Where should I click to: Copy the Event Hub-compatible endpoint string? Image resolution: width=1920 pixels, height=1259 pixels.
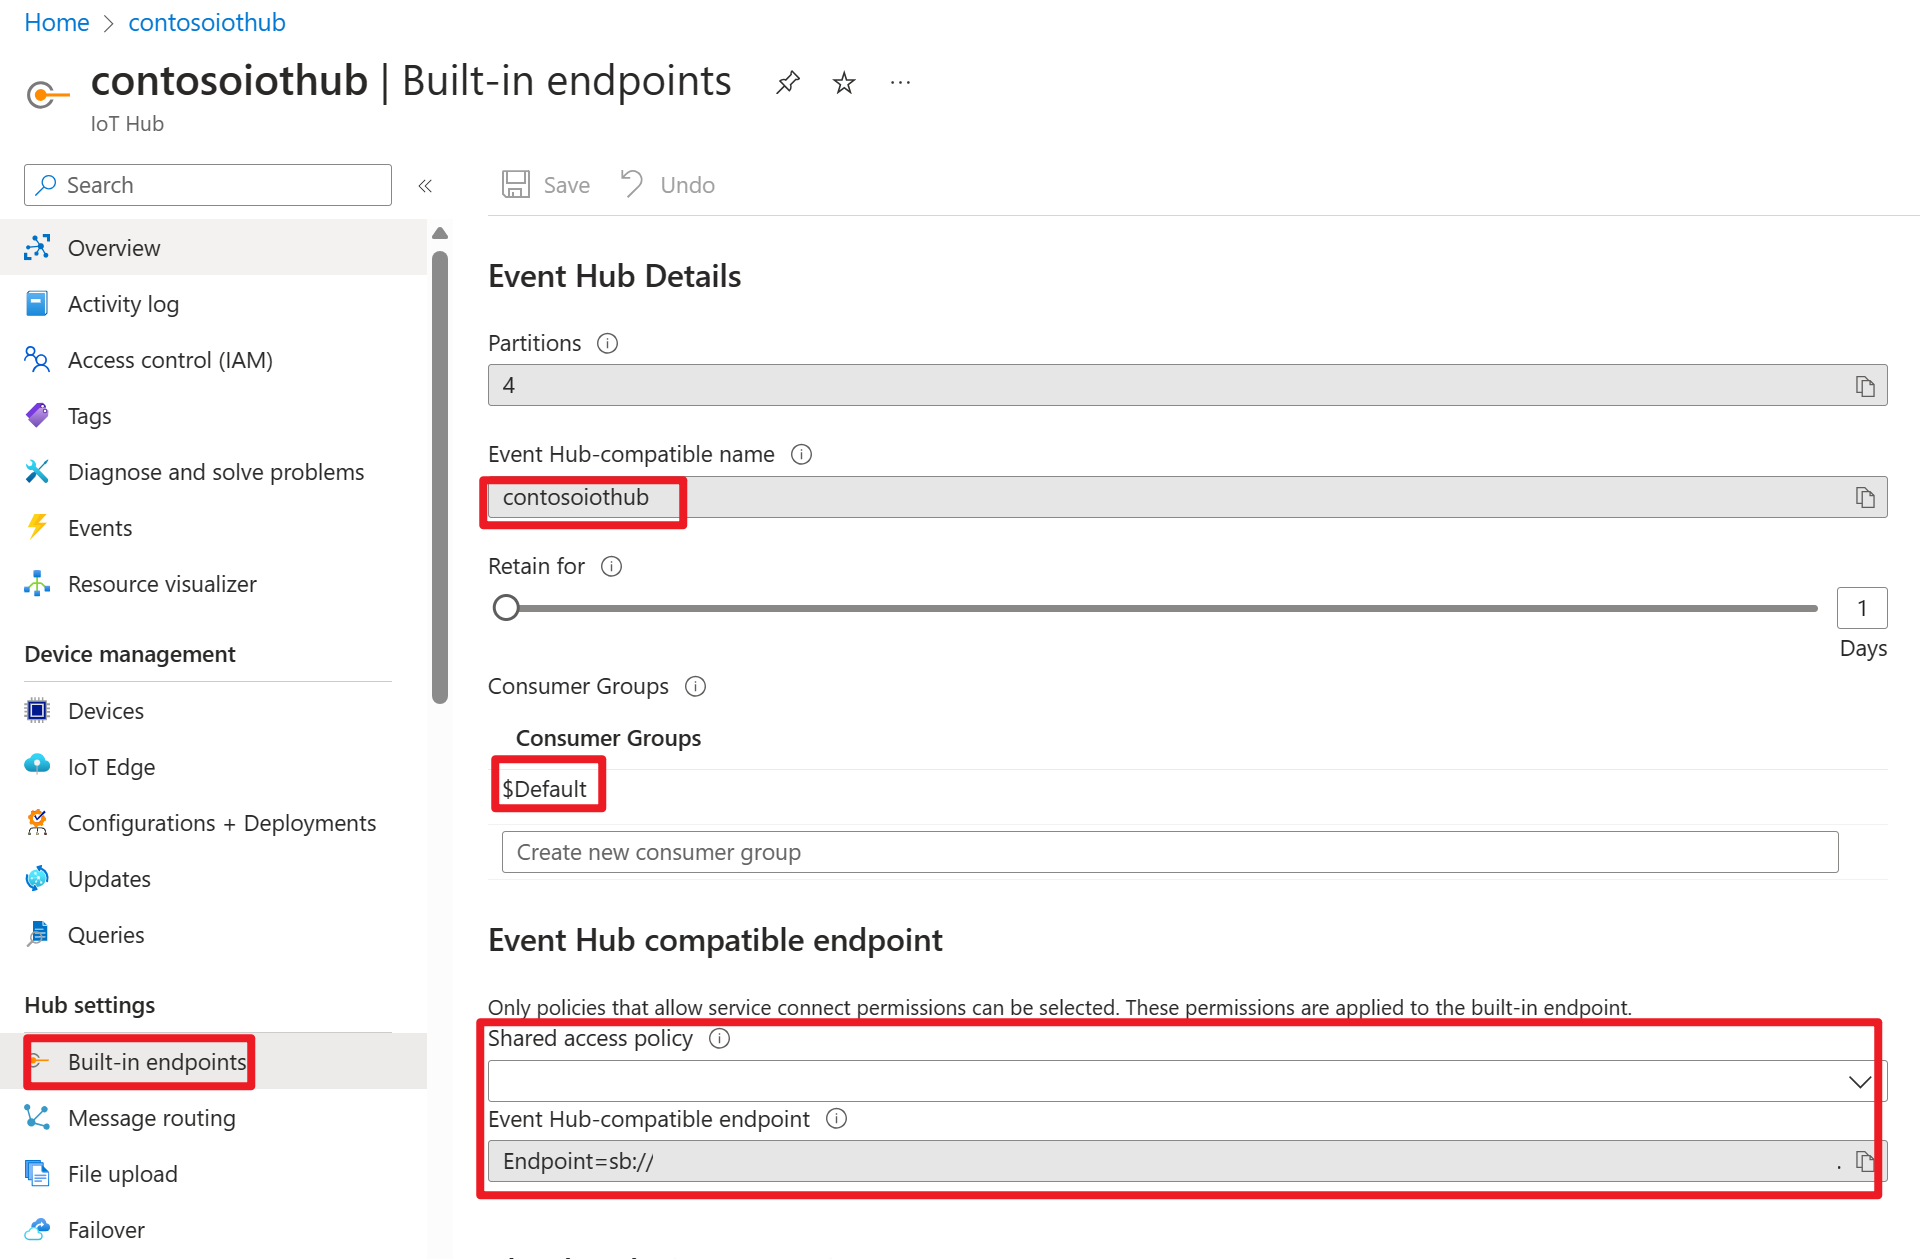(x=1865, y=1161)
